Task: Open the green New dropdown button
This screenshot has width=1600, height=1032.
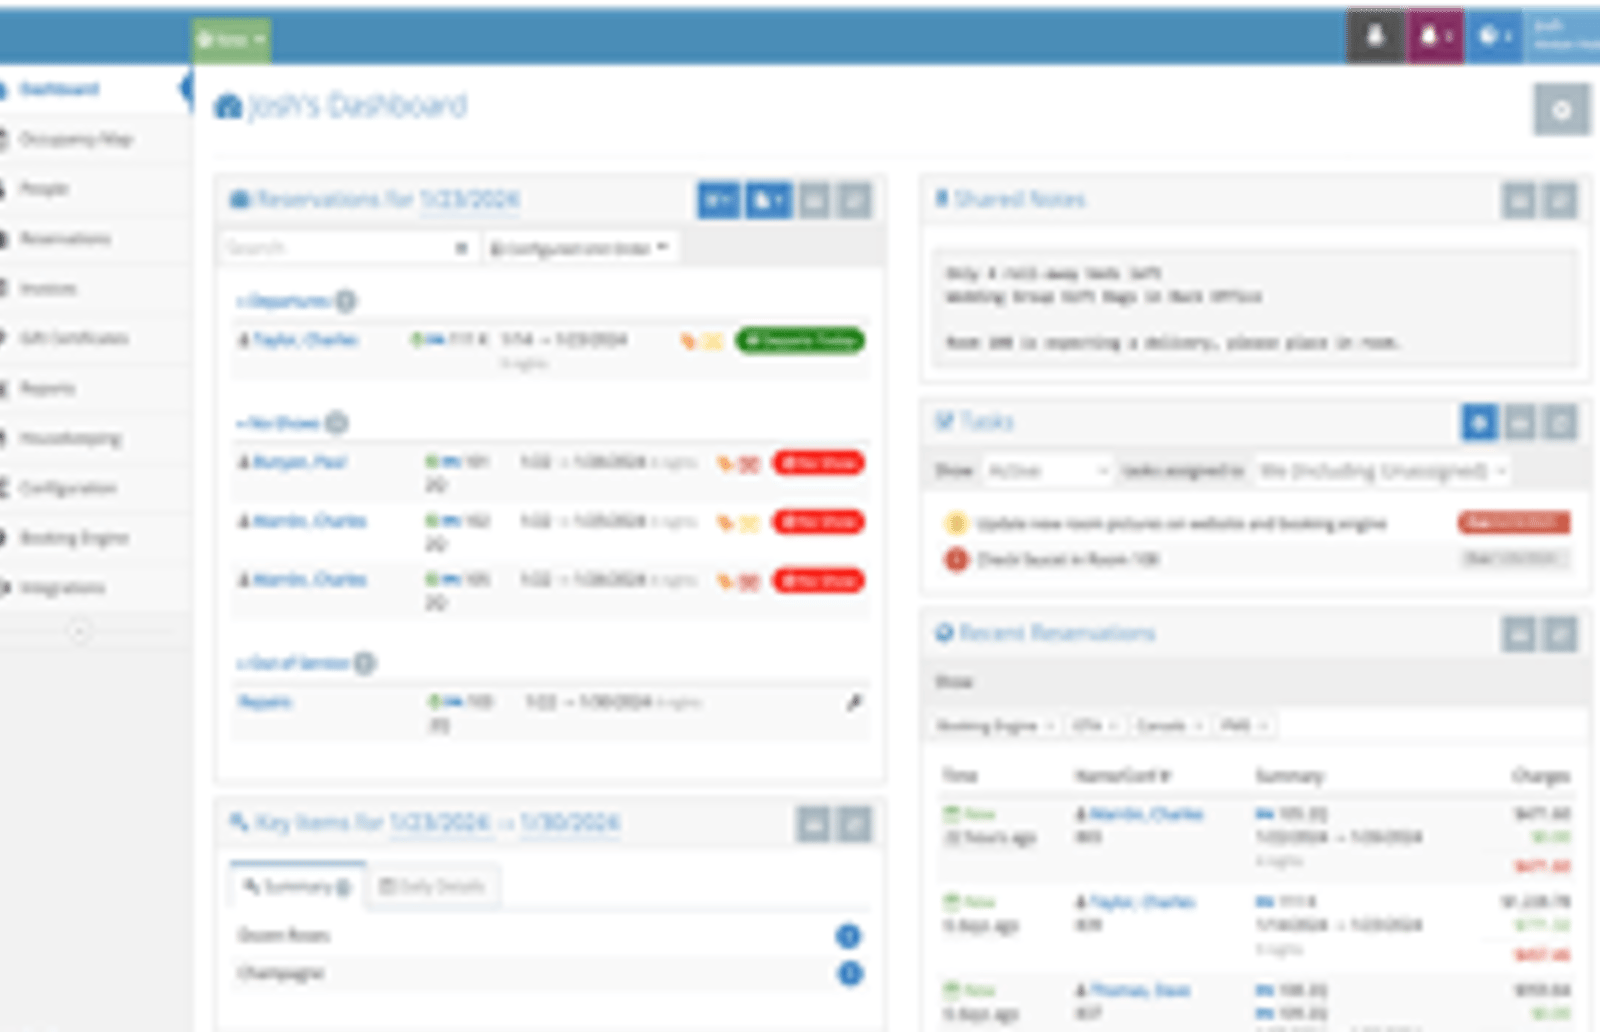Action: 231,40
